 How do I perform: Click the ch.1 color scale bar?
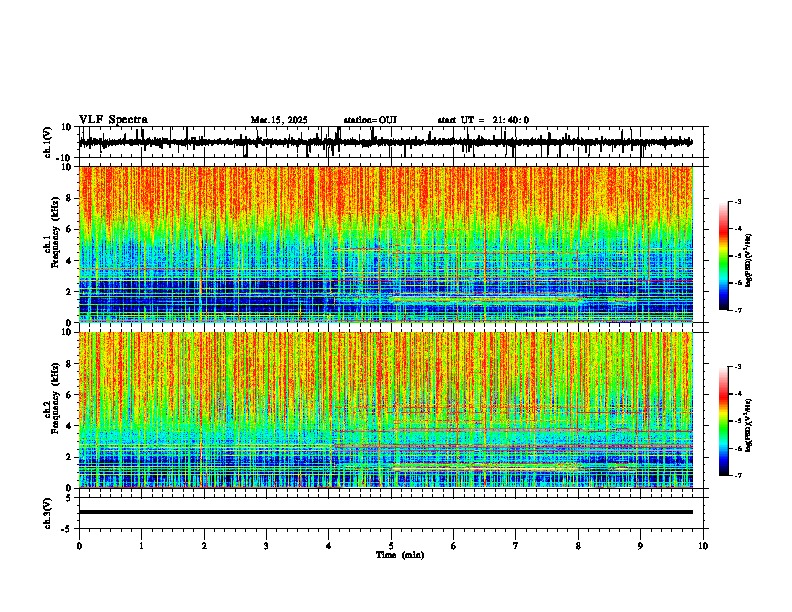[723, 256]
